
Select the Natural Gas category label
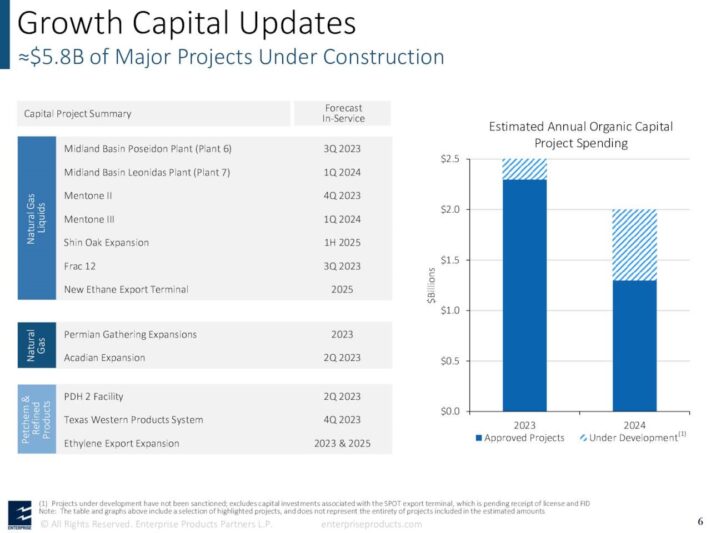pos(37,345)
